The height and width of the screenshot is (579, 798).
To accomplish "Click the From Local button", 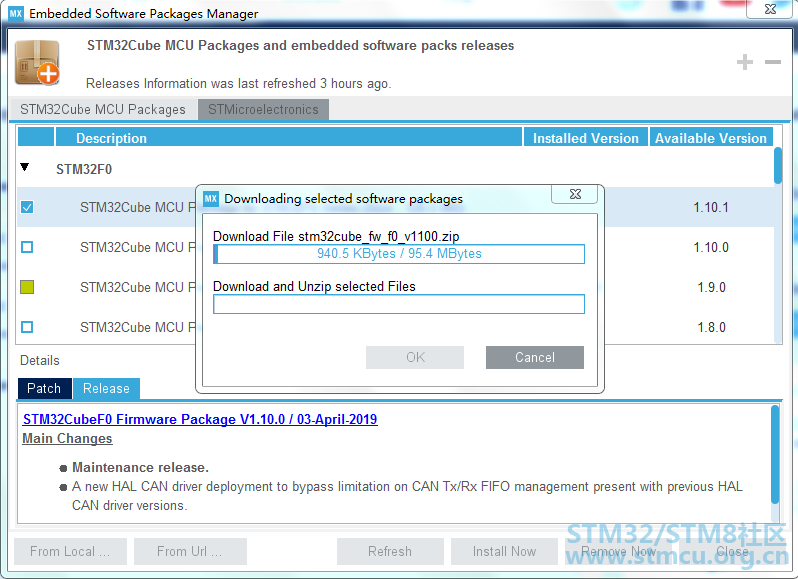I will point(70,552).
